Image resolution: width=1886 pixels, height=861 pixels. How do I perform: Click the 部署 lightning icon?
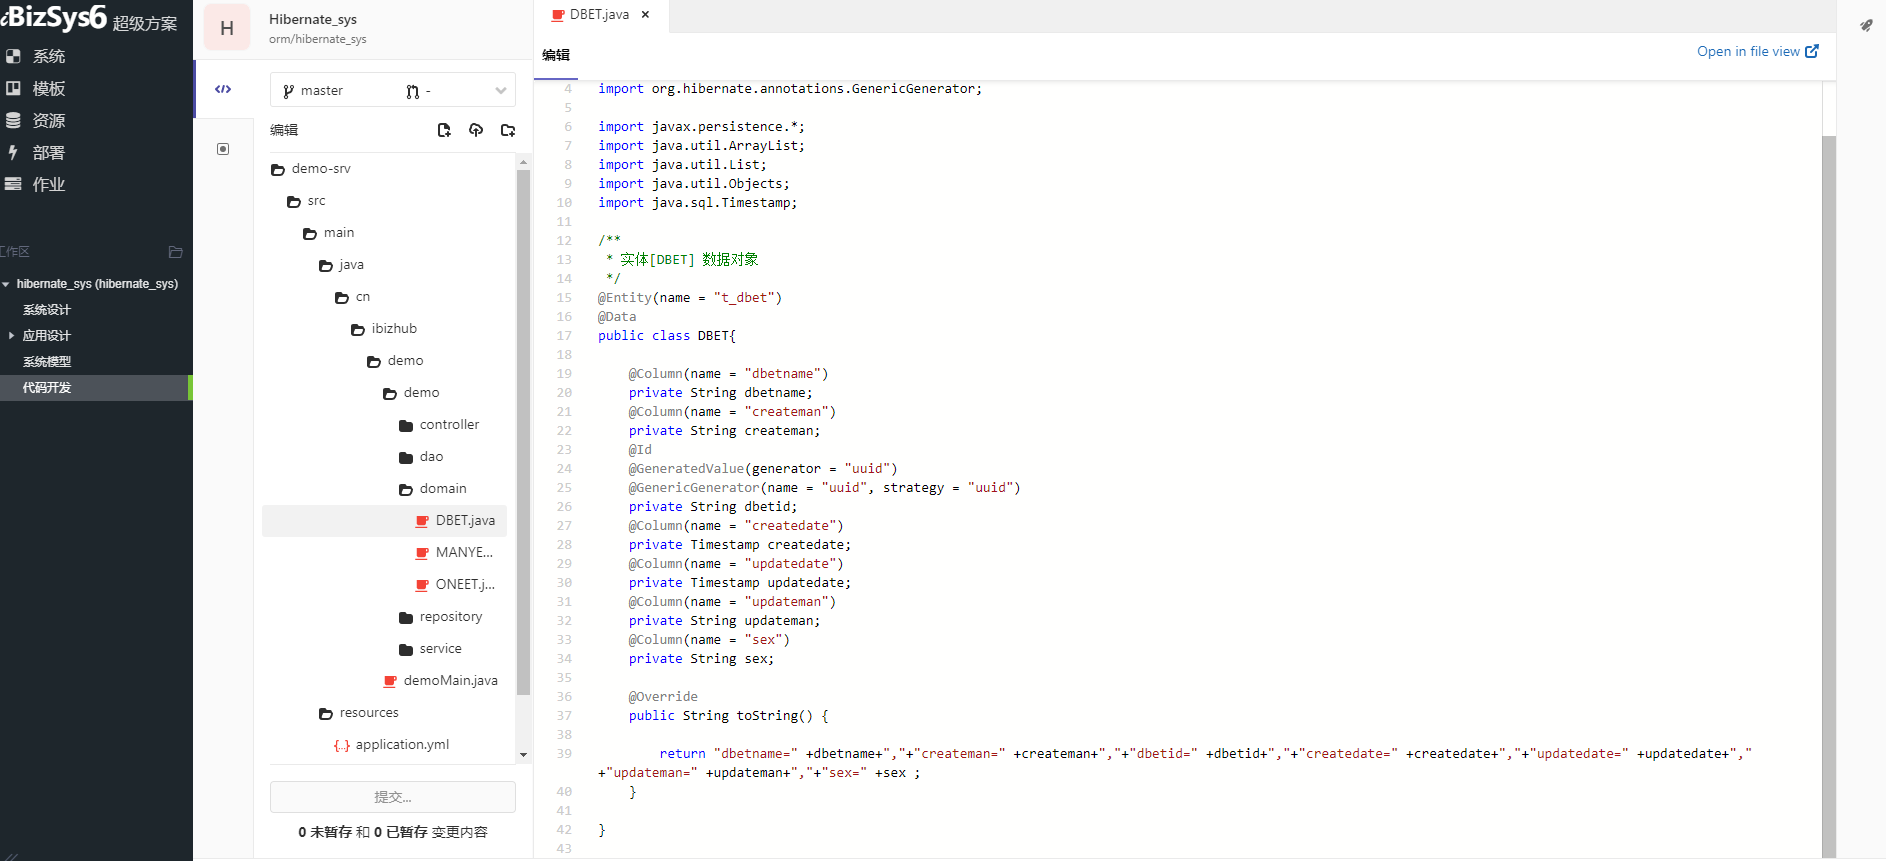pyautogui.click(x=13, y=152)
